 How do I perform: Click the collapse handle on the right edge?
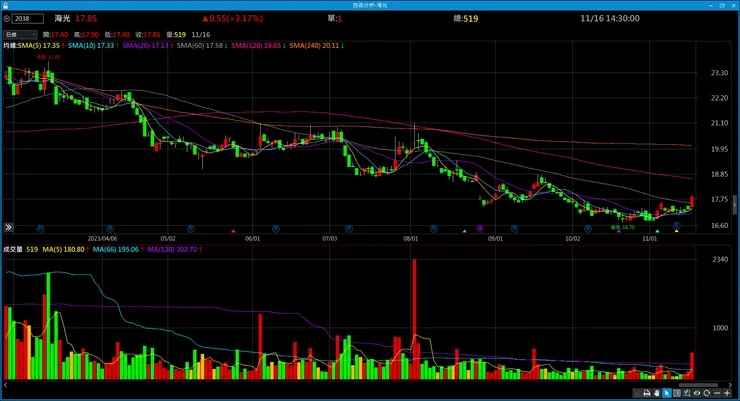pyautogui.click(x=734, y=204)
